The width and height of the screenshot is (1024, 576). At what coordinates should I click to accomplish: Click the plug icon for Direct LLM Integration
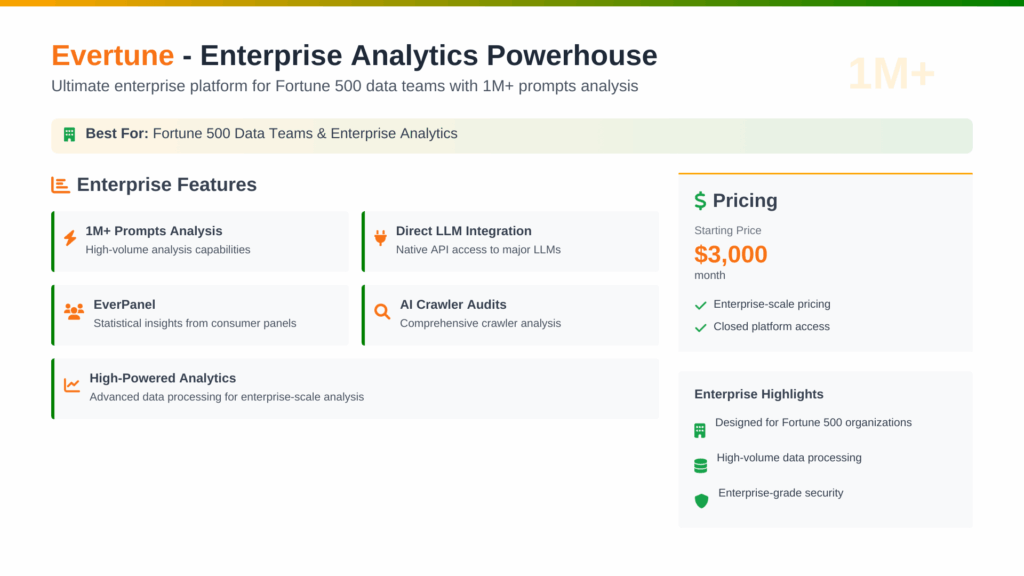(x=380, y=238)
